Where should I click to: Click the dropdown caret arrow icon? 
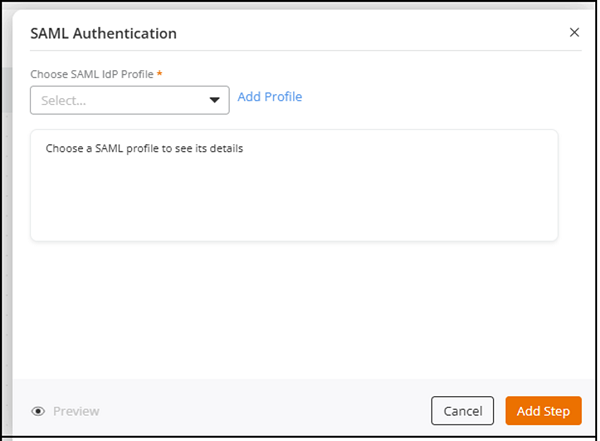(x=214, y=100)
